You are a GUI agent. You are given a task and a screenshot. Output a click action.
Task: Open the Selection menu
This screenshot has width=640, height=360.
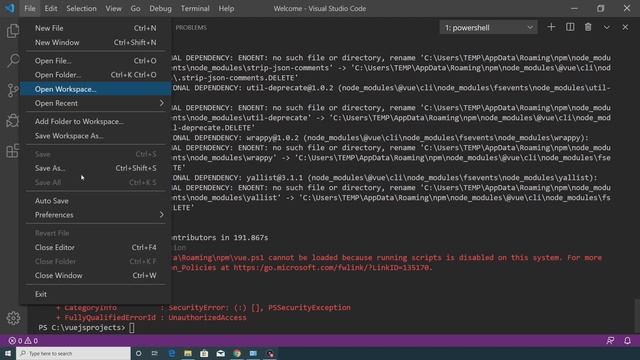coord(81,8)
